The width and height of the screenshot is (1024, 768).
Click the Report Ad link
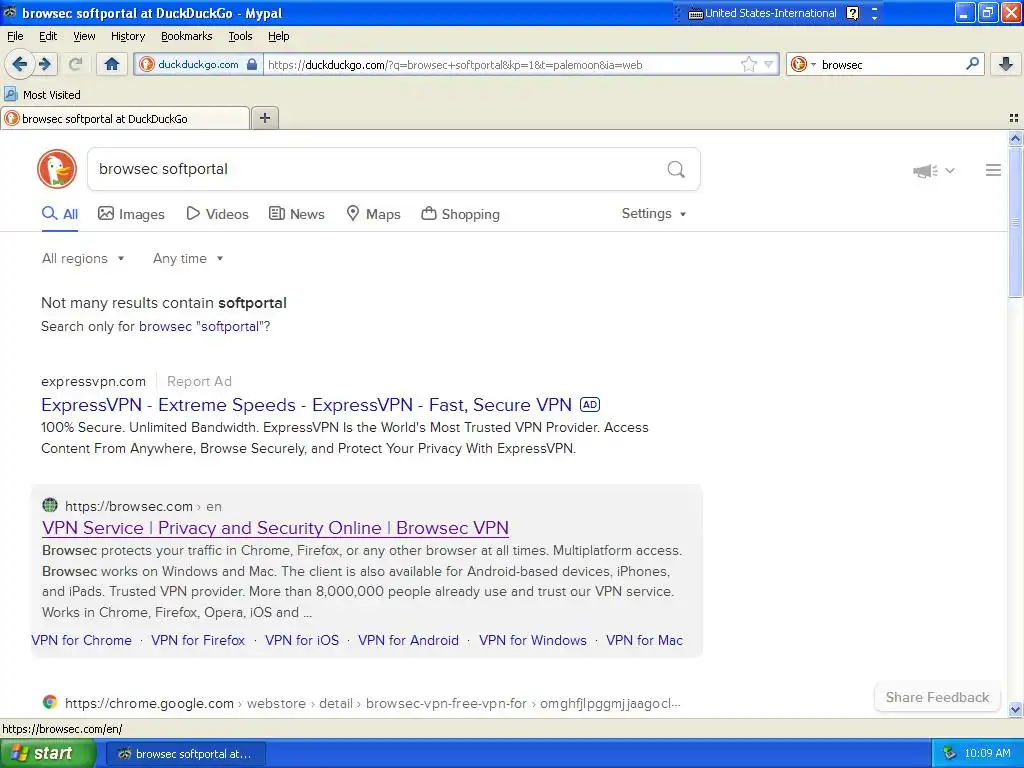pos(199,381)
